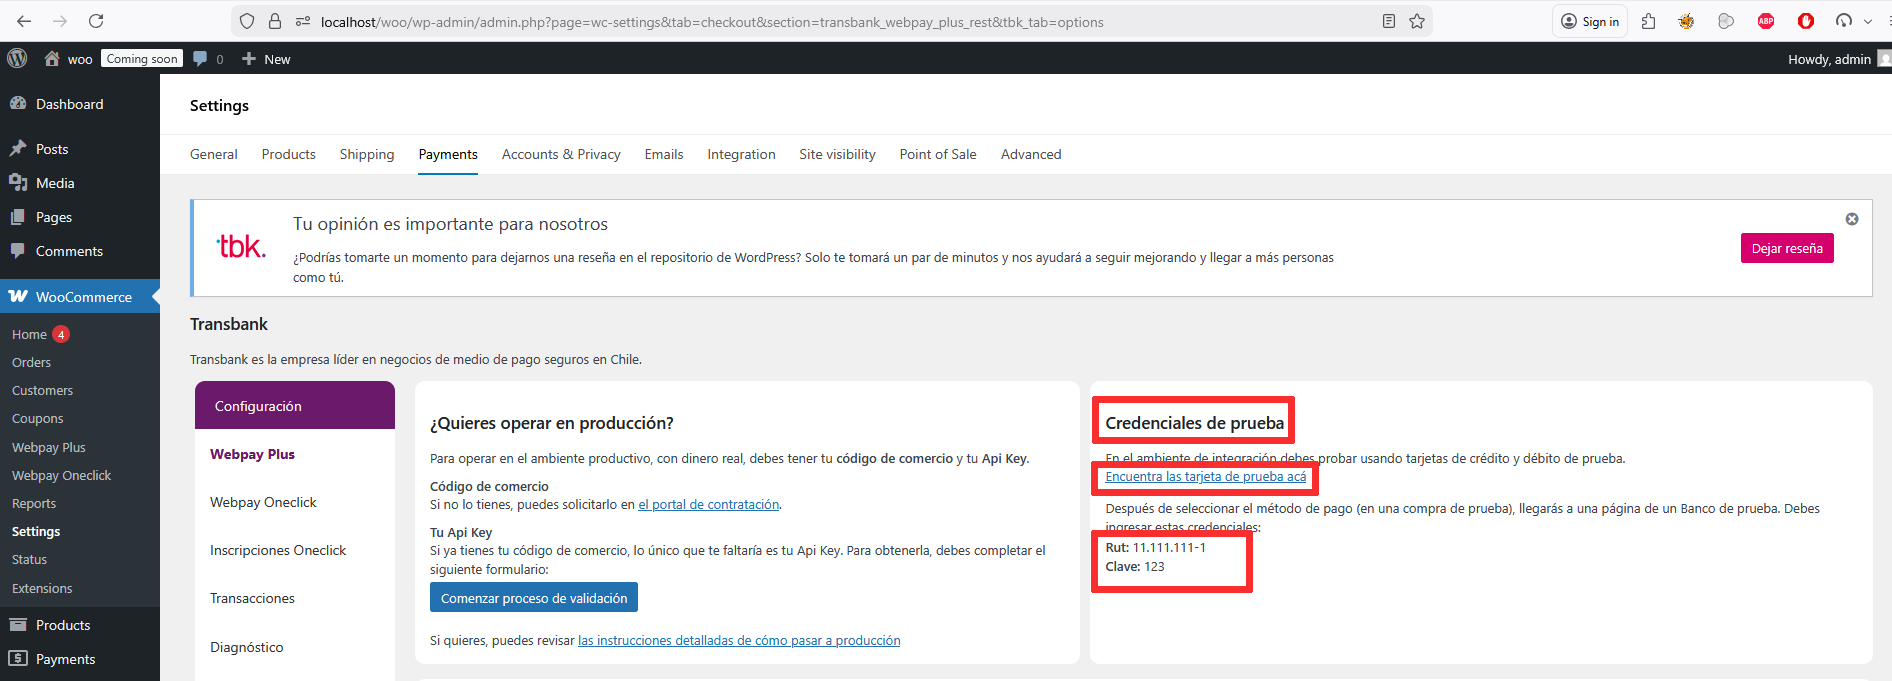The width and height of the screenshot is (1892, 681).
Task: Select Webpay Plus in Transbank panel
Action: click(x=252, y=454)
